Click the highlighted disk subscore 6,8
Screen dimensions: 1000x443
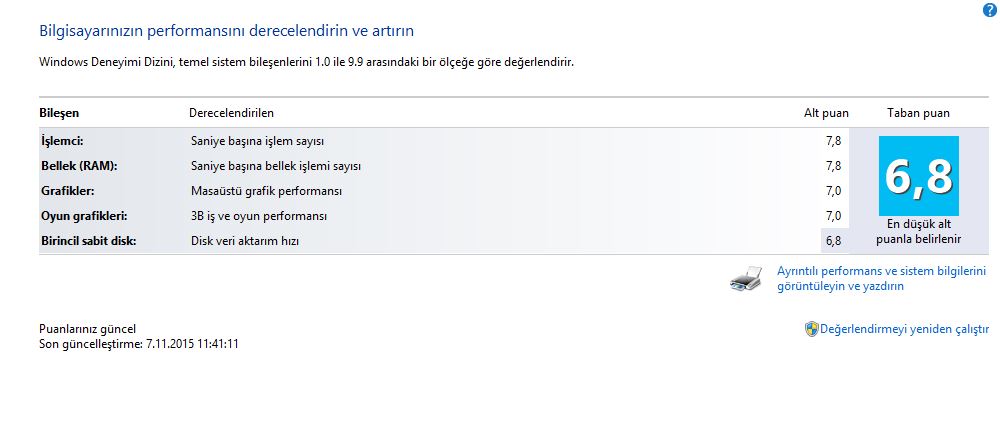tap(834, 241)
